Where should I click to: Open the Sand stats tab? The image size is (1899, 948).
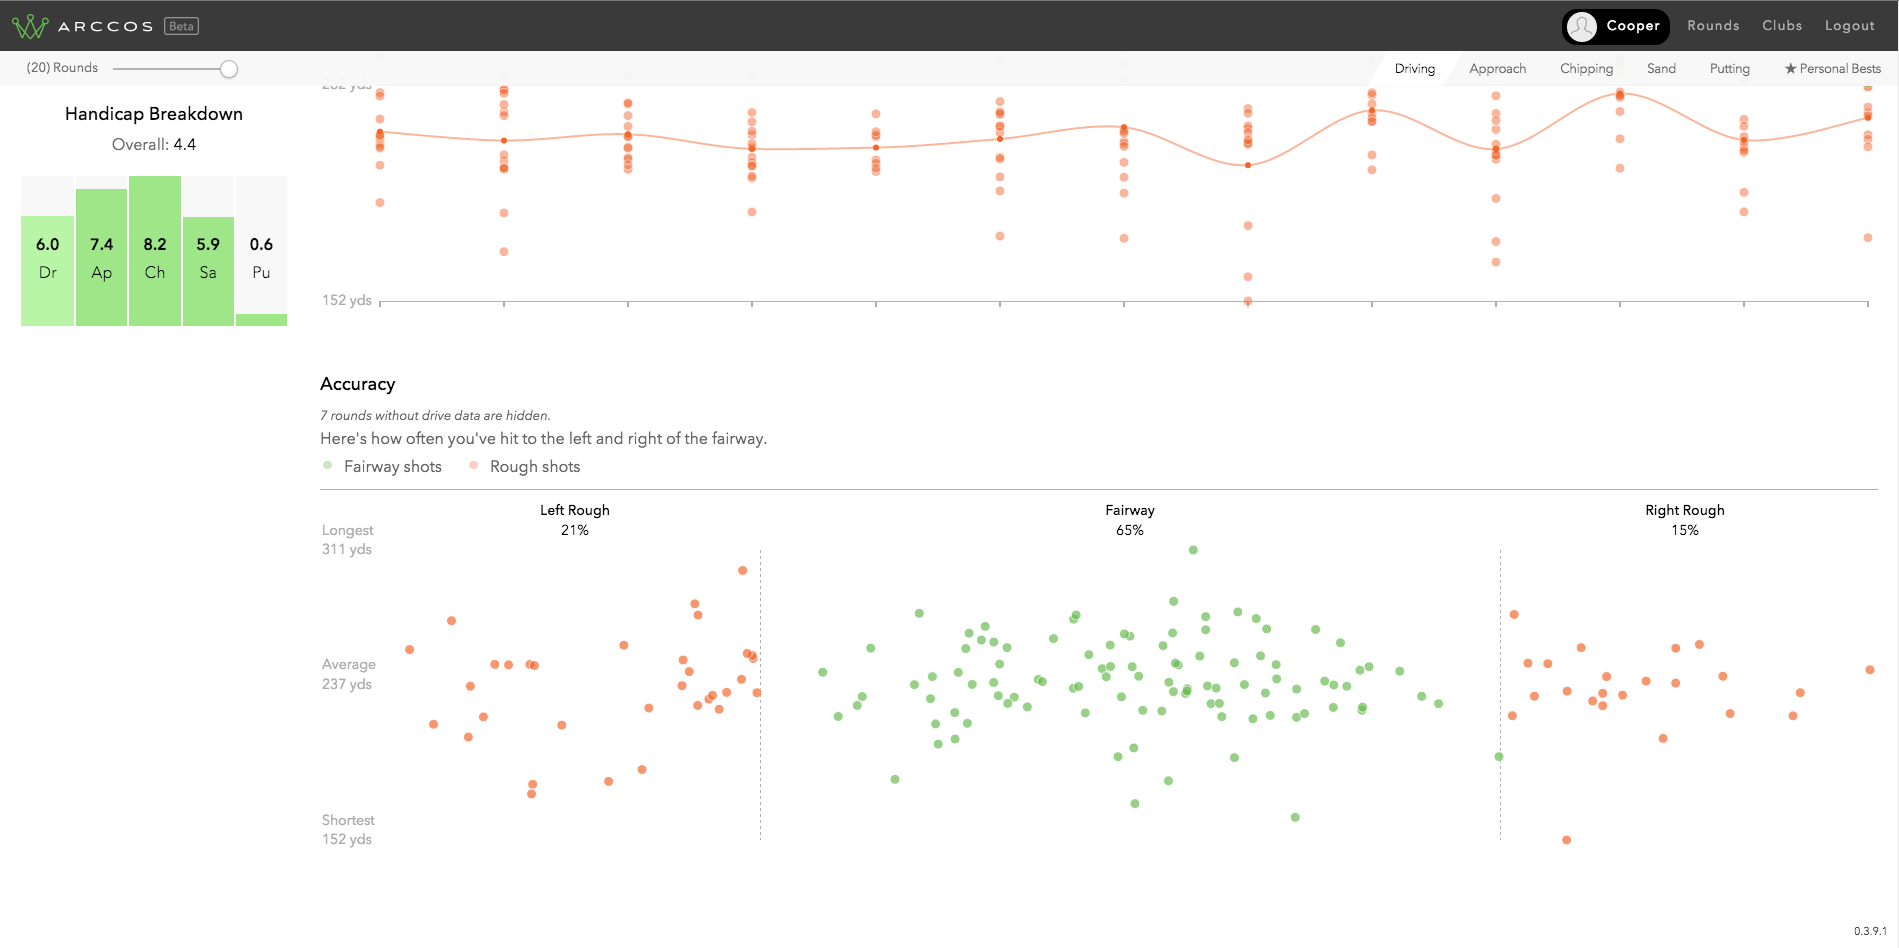tap(1661, 69)
